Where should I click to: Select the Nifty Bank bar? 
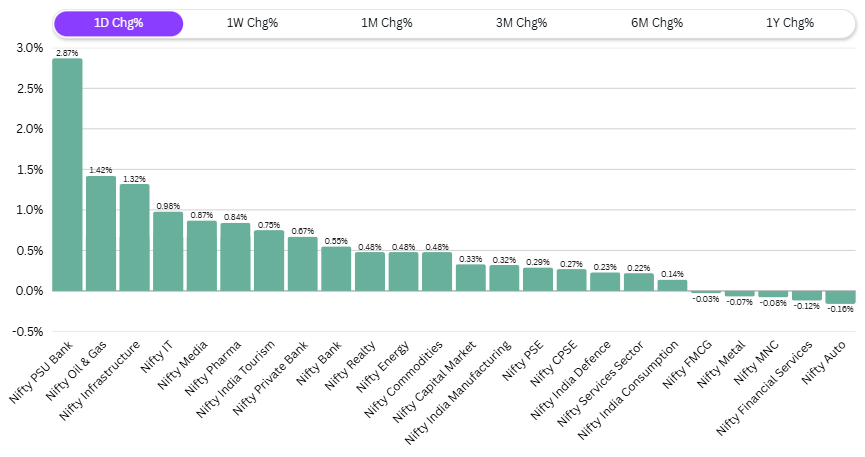pos(336,269)
